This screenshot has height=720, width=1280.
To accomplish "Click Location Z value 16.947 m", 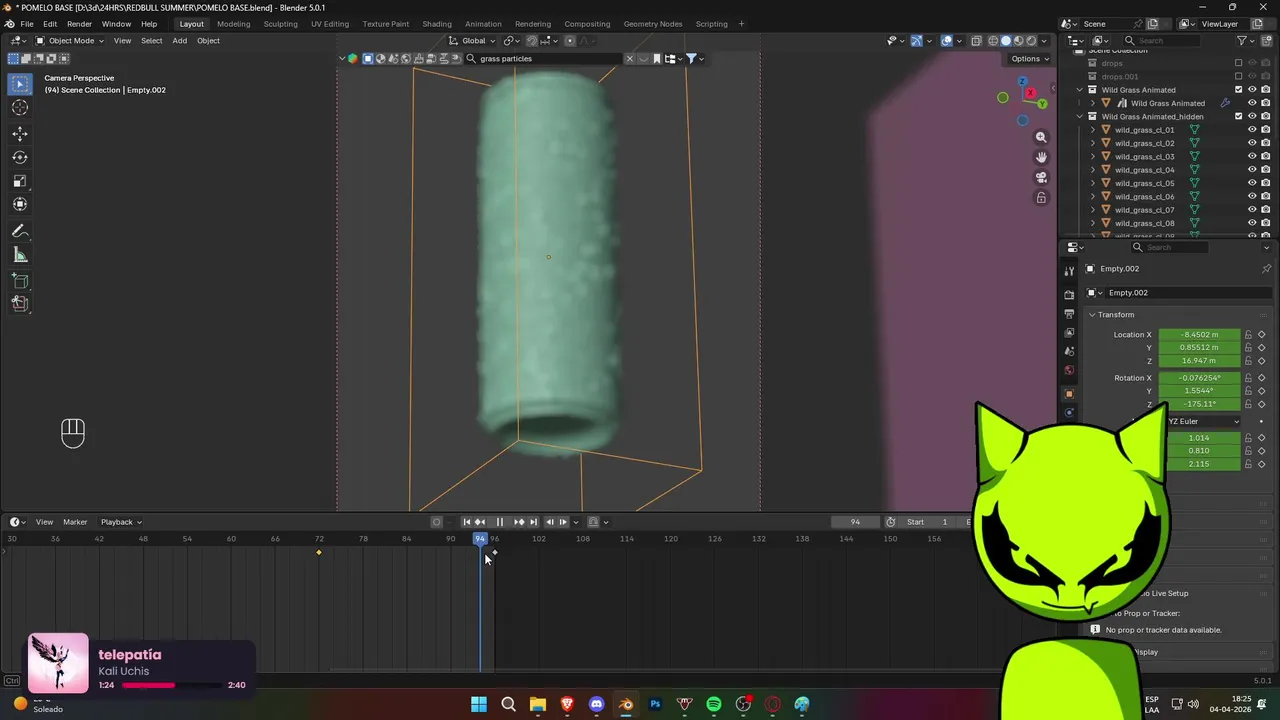I will coord(1199,361).
